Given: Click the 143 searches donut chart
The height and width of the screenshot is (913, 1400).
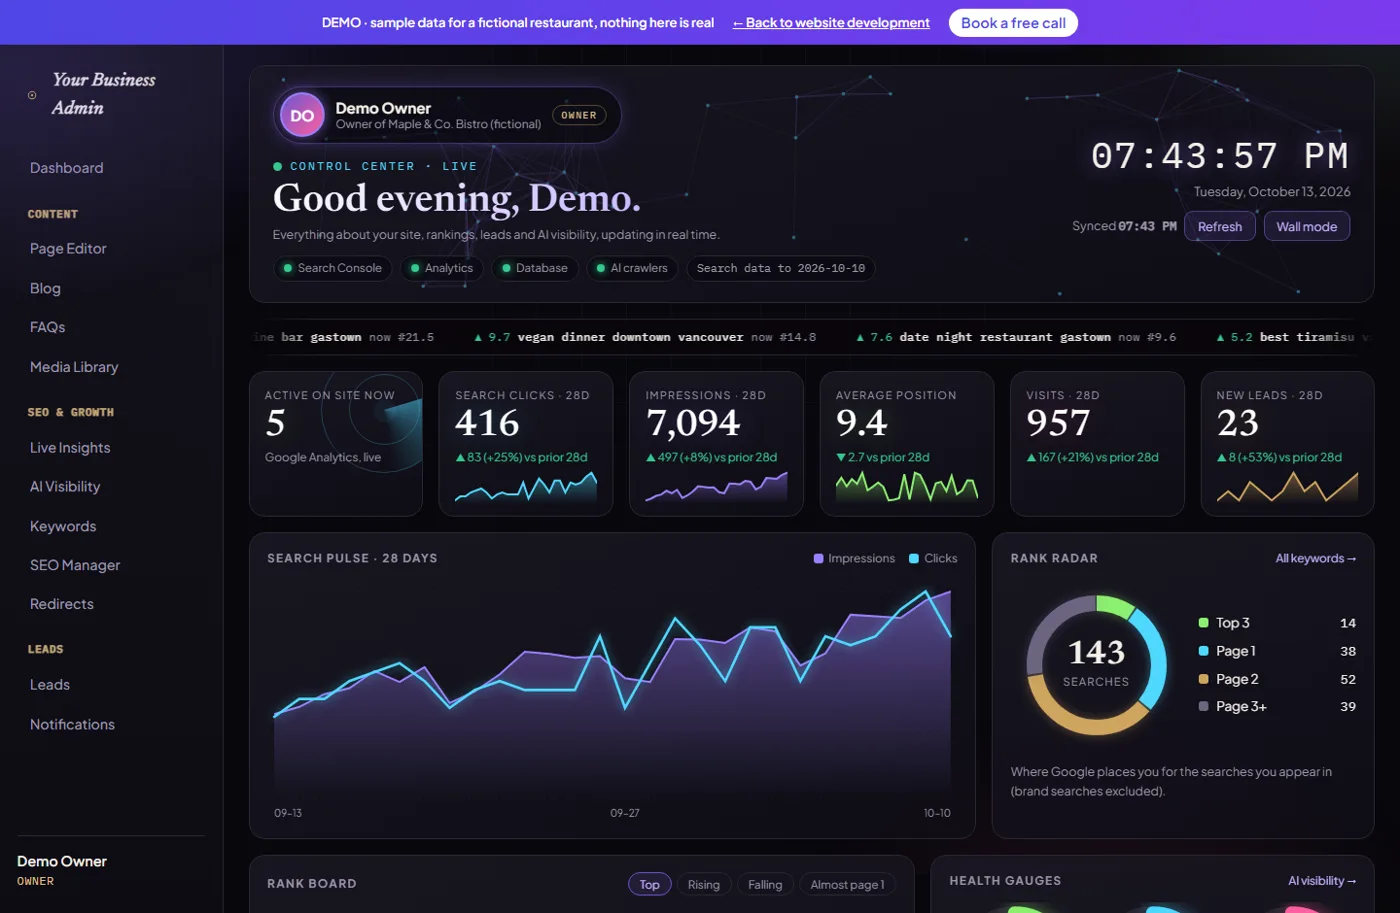Looking at the screenshot, I should click(x=1096, y=665).
